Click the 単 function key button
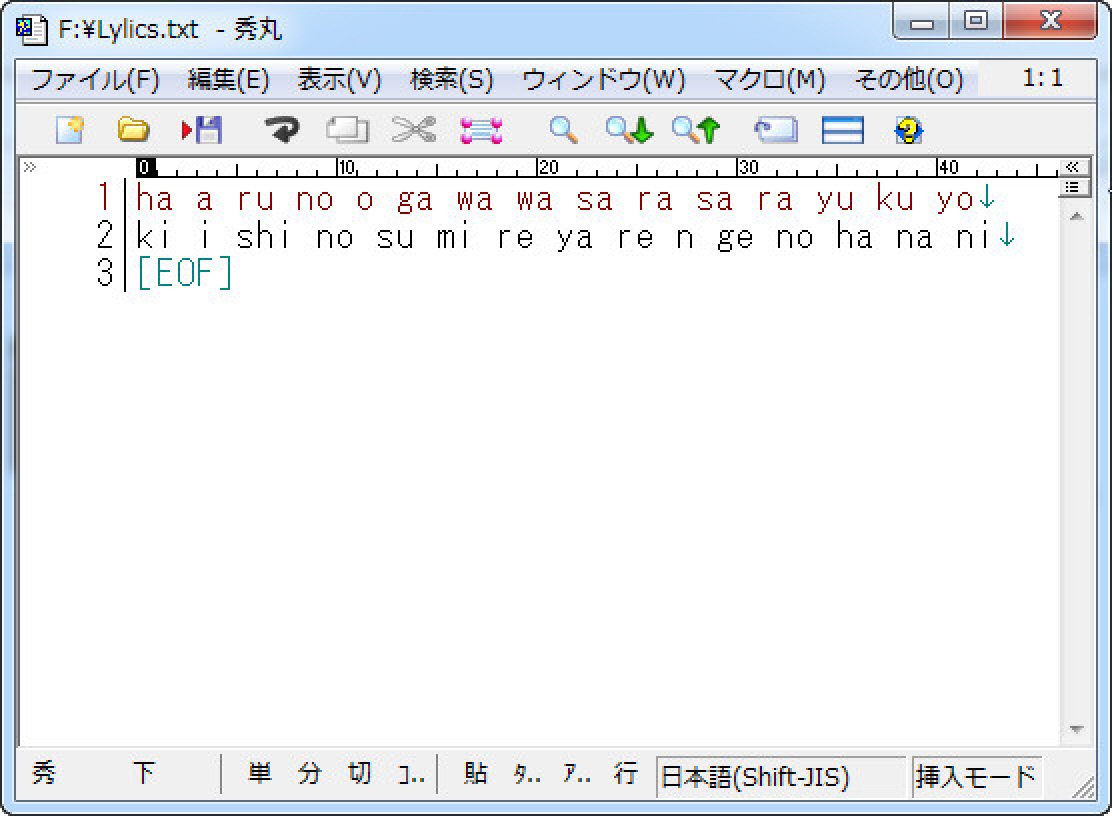 (x=260, y=773)
